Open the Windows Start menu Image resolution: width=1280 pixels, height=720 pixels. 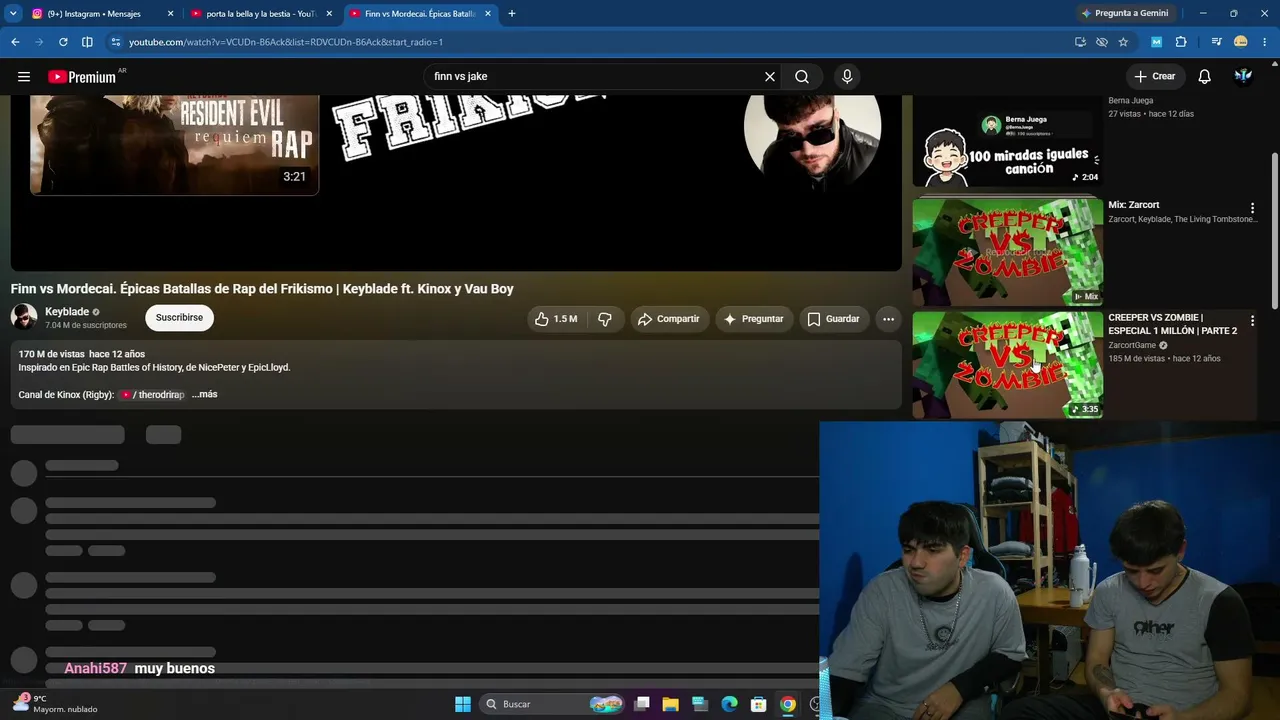[463, 704]
